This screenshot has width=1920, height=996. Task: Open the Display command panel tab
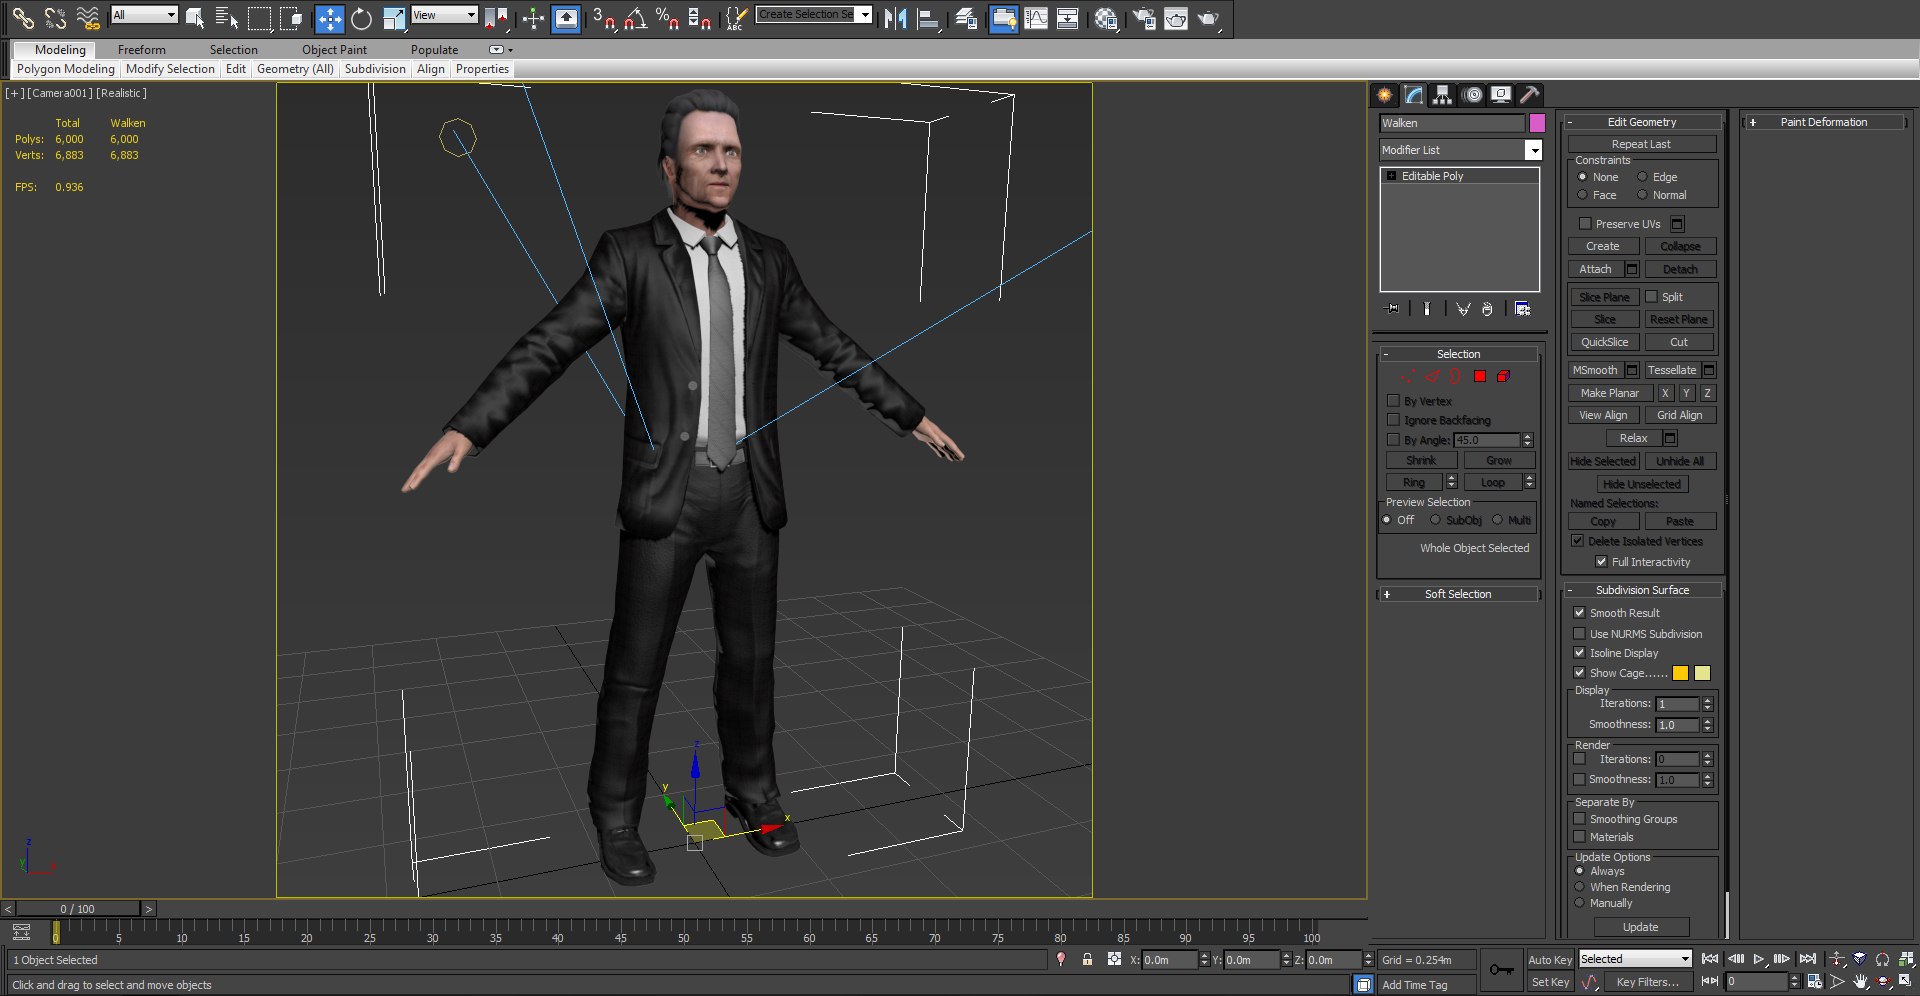[1500, 95]
